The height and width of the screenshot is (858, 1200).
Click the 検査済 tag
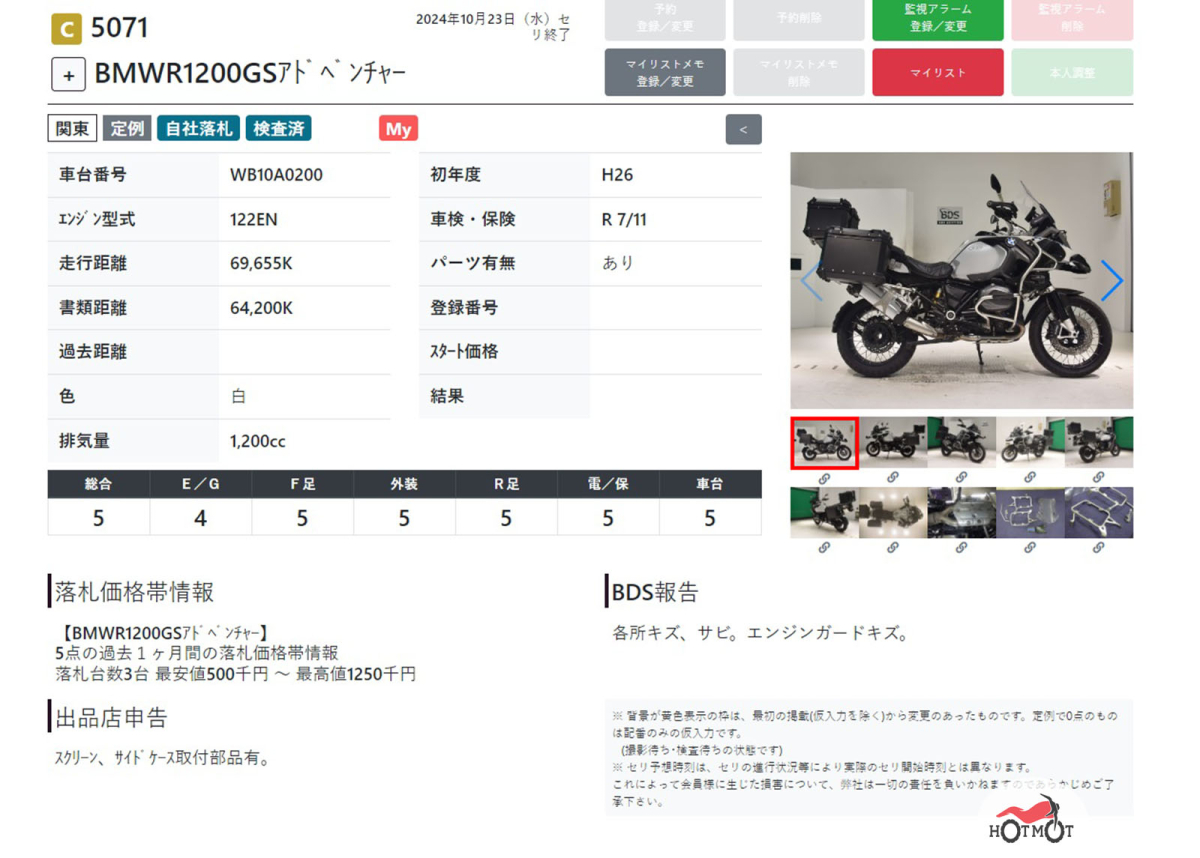click(279, 129)
